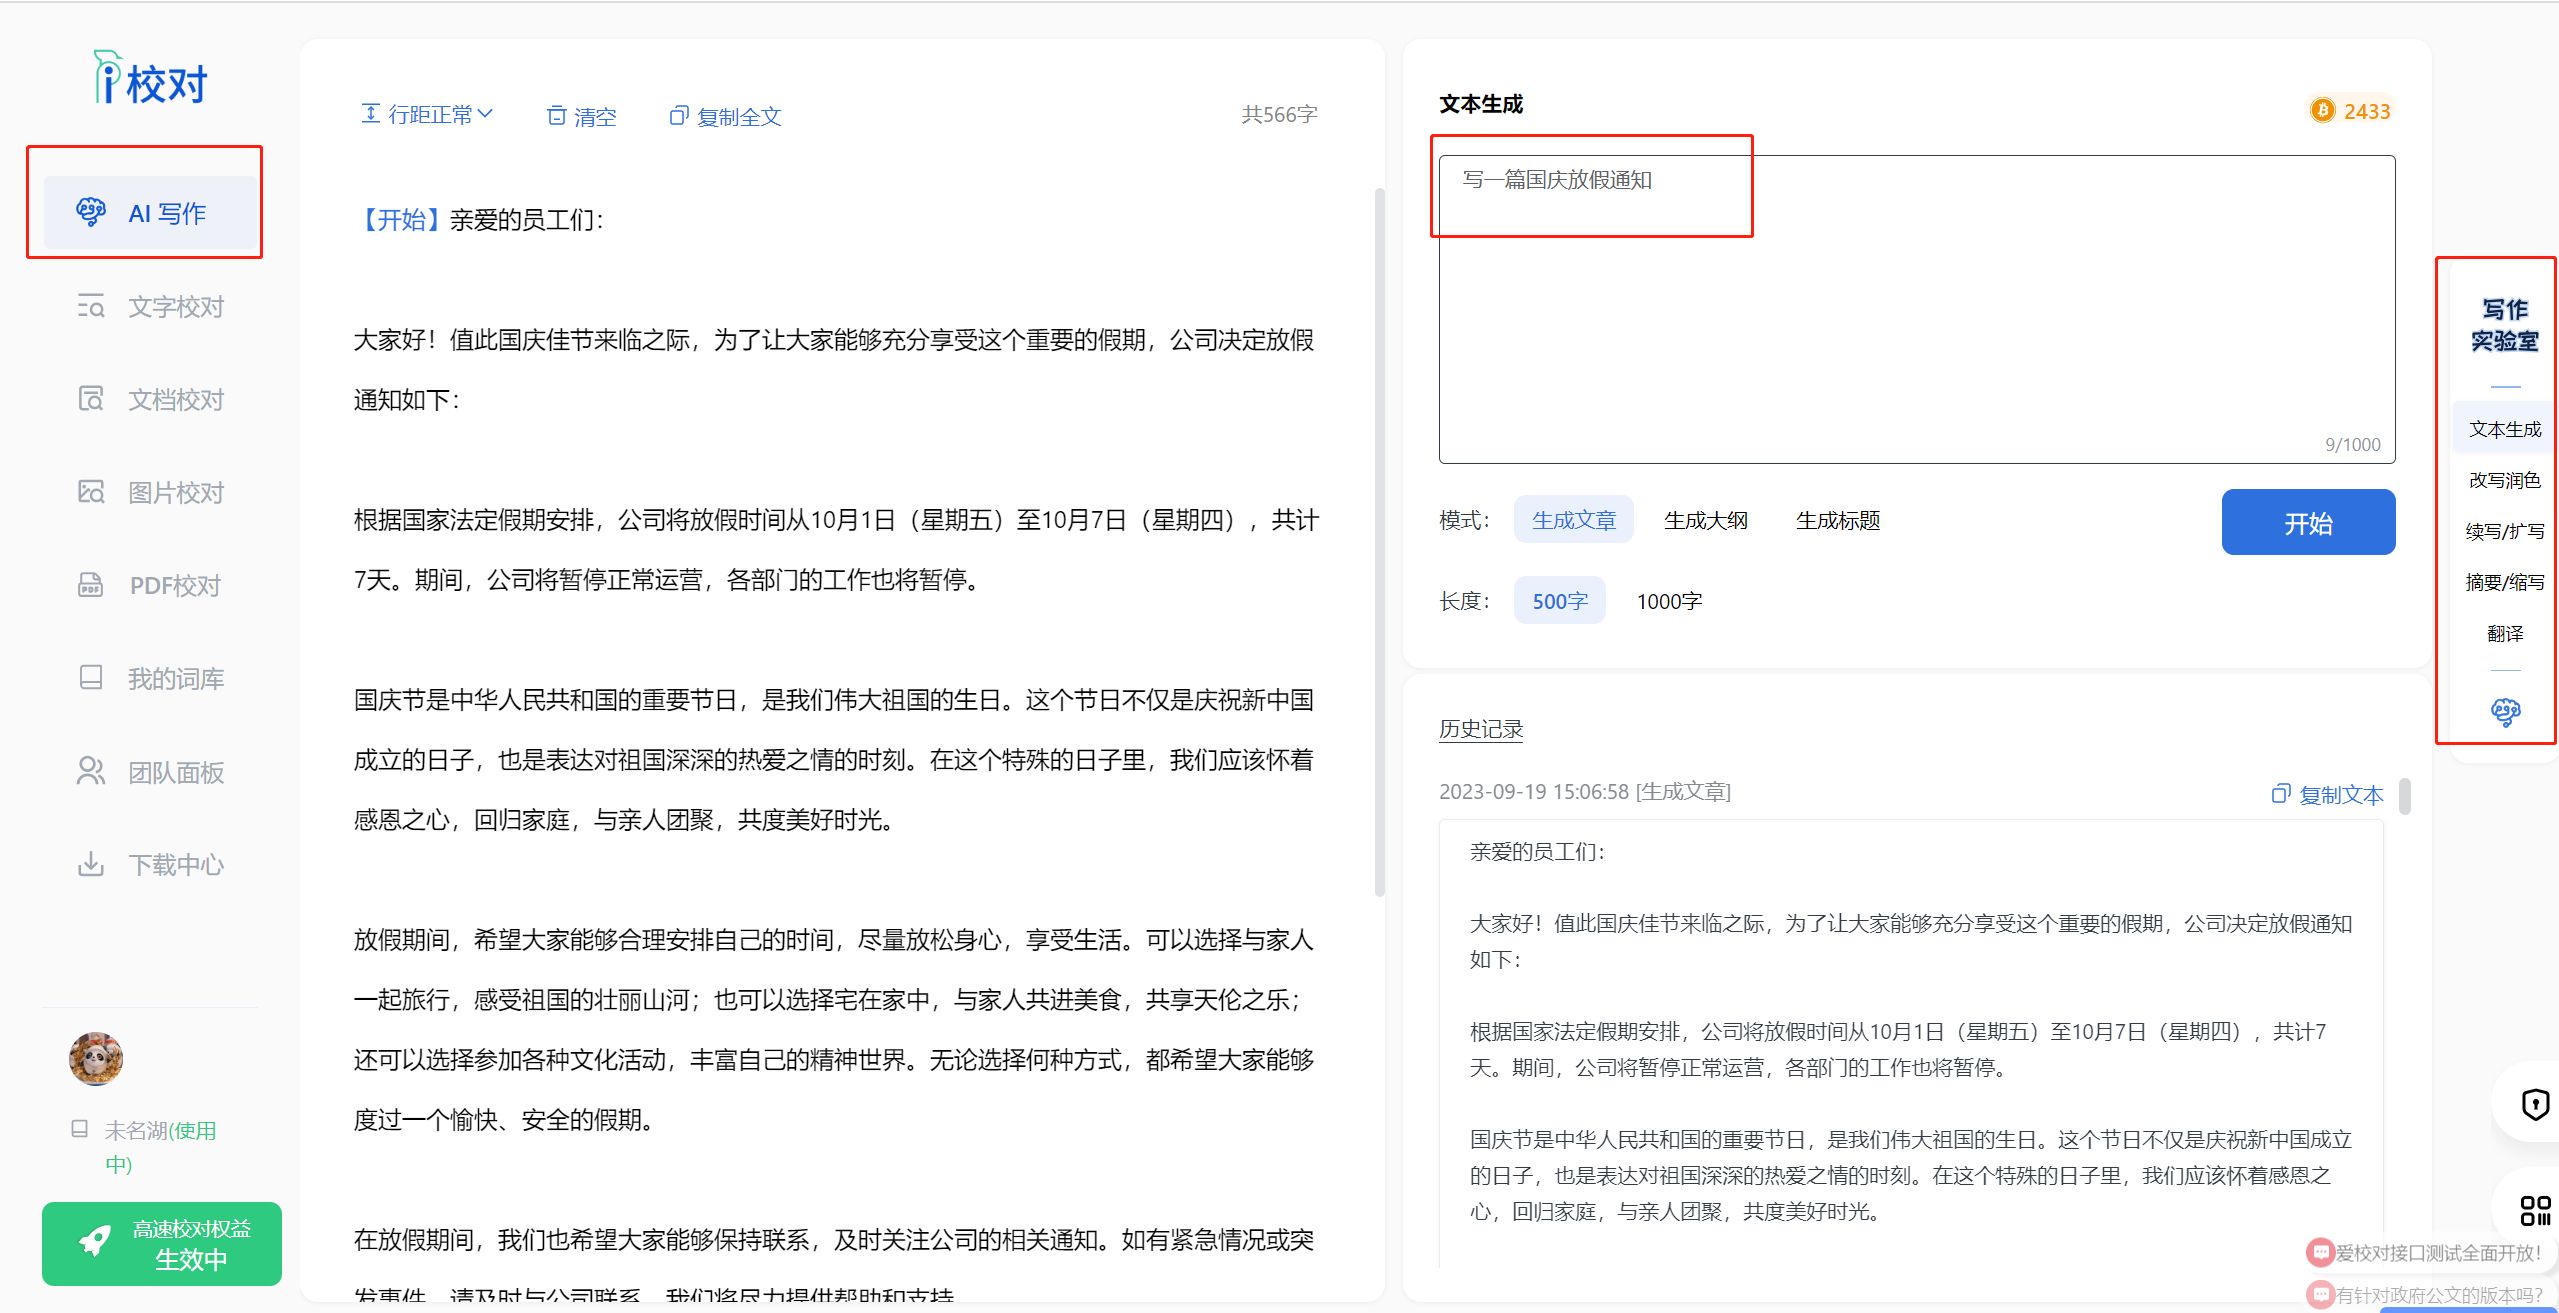The width and height of the screenshot is (2559, 1313).
Task: Open the 历史记录 link
Action: click(1481, 729)
